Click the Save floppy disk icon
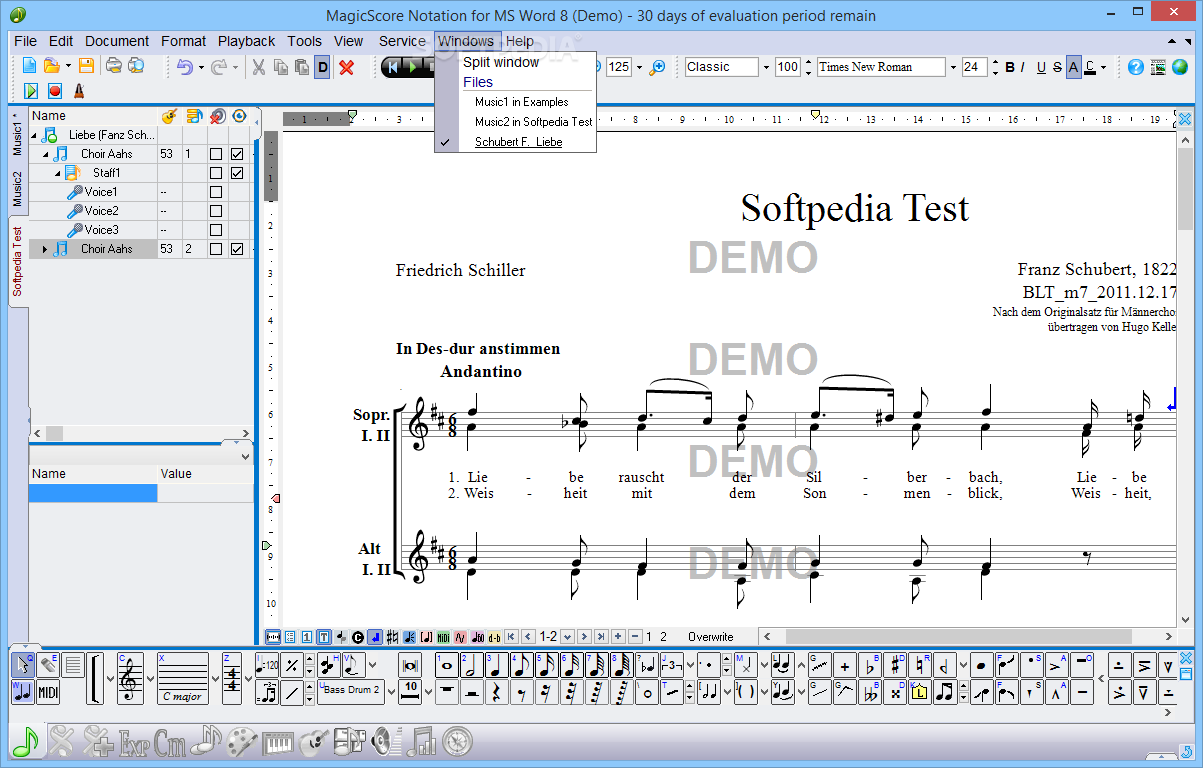Viewport: 1203px width, 768px height. pos(86,66)
